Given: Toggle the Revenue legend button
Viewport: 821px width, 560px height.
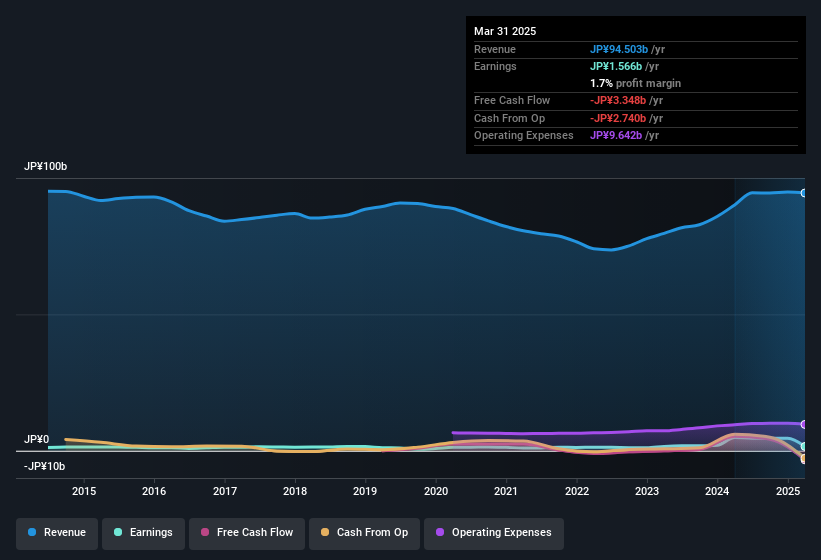Looking at the screenshot, I should [x=57, y=533].
